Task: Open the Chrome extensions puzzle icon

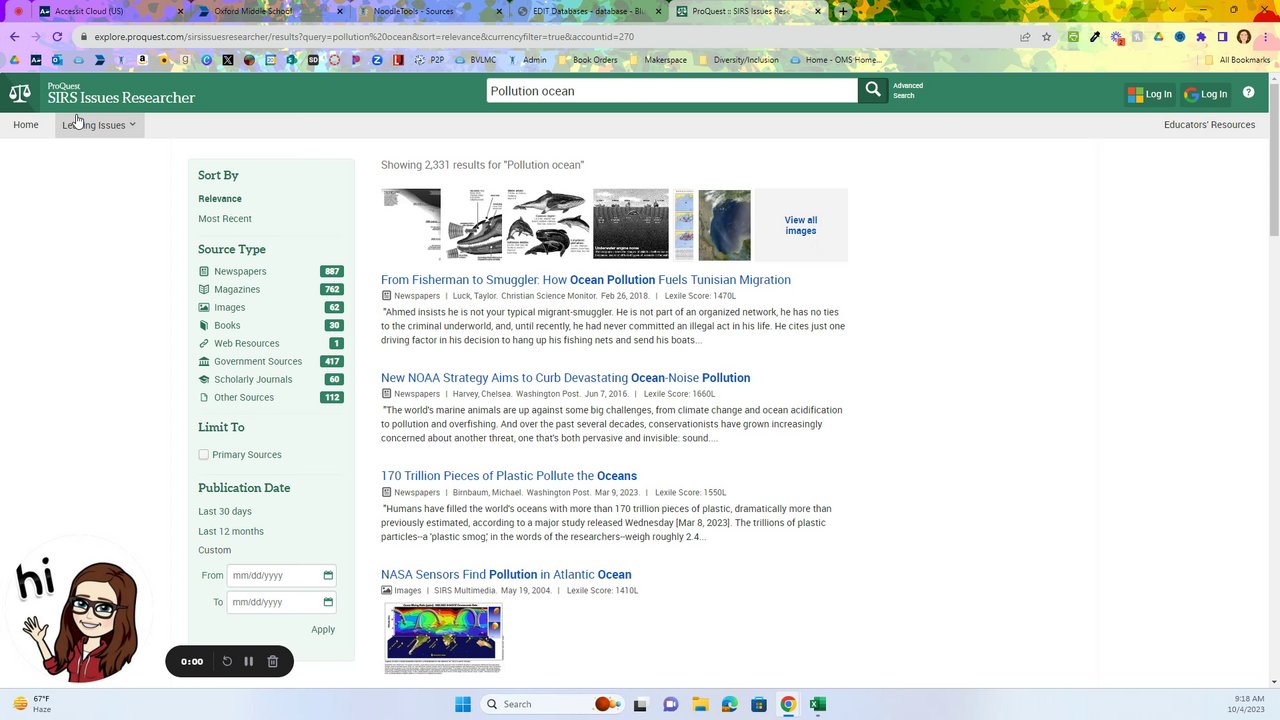Action: tap(1201, 37)
